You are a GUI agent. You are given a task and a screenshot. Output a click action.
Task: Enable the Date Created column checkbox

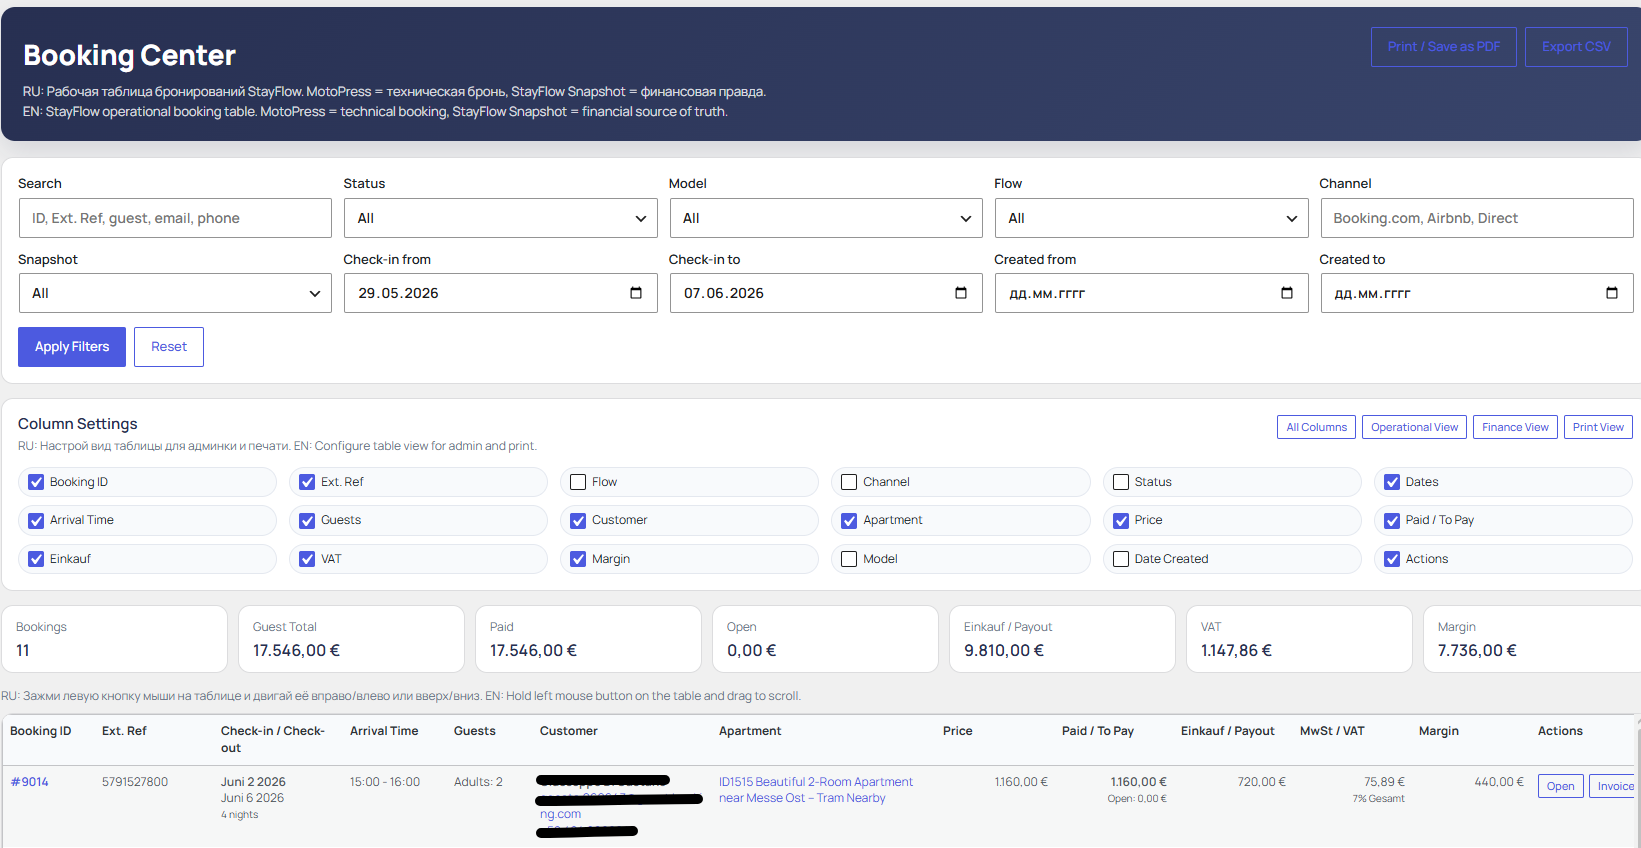tap(1121, 559)
